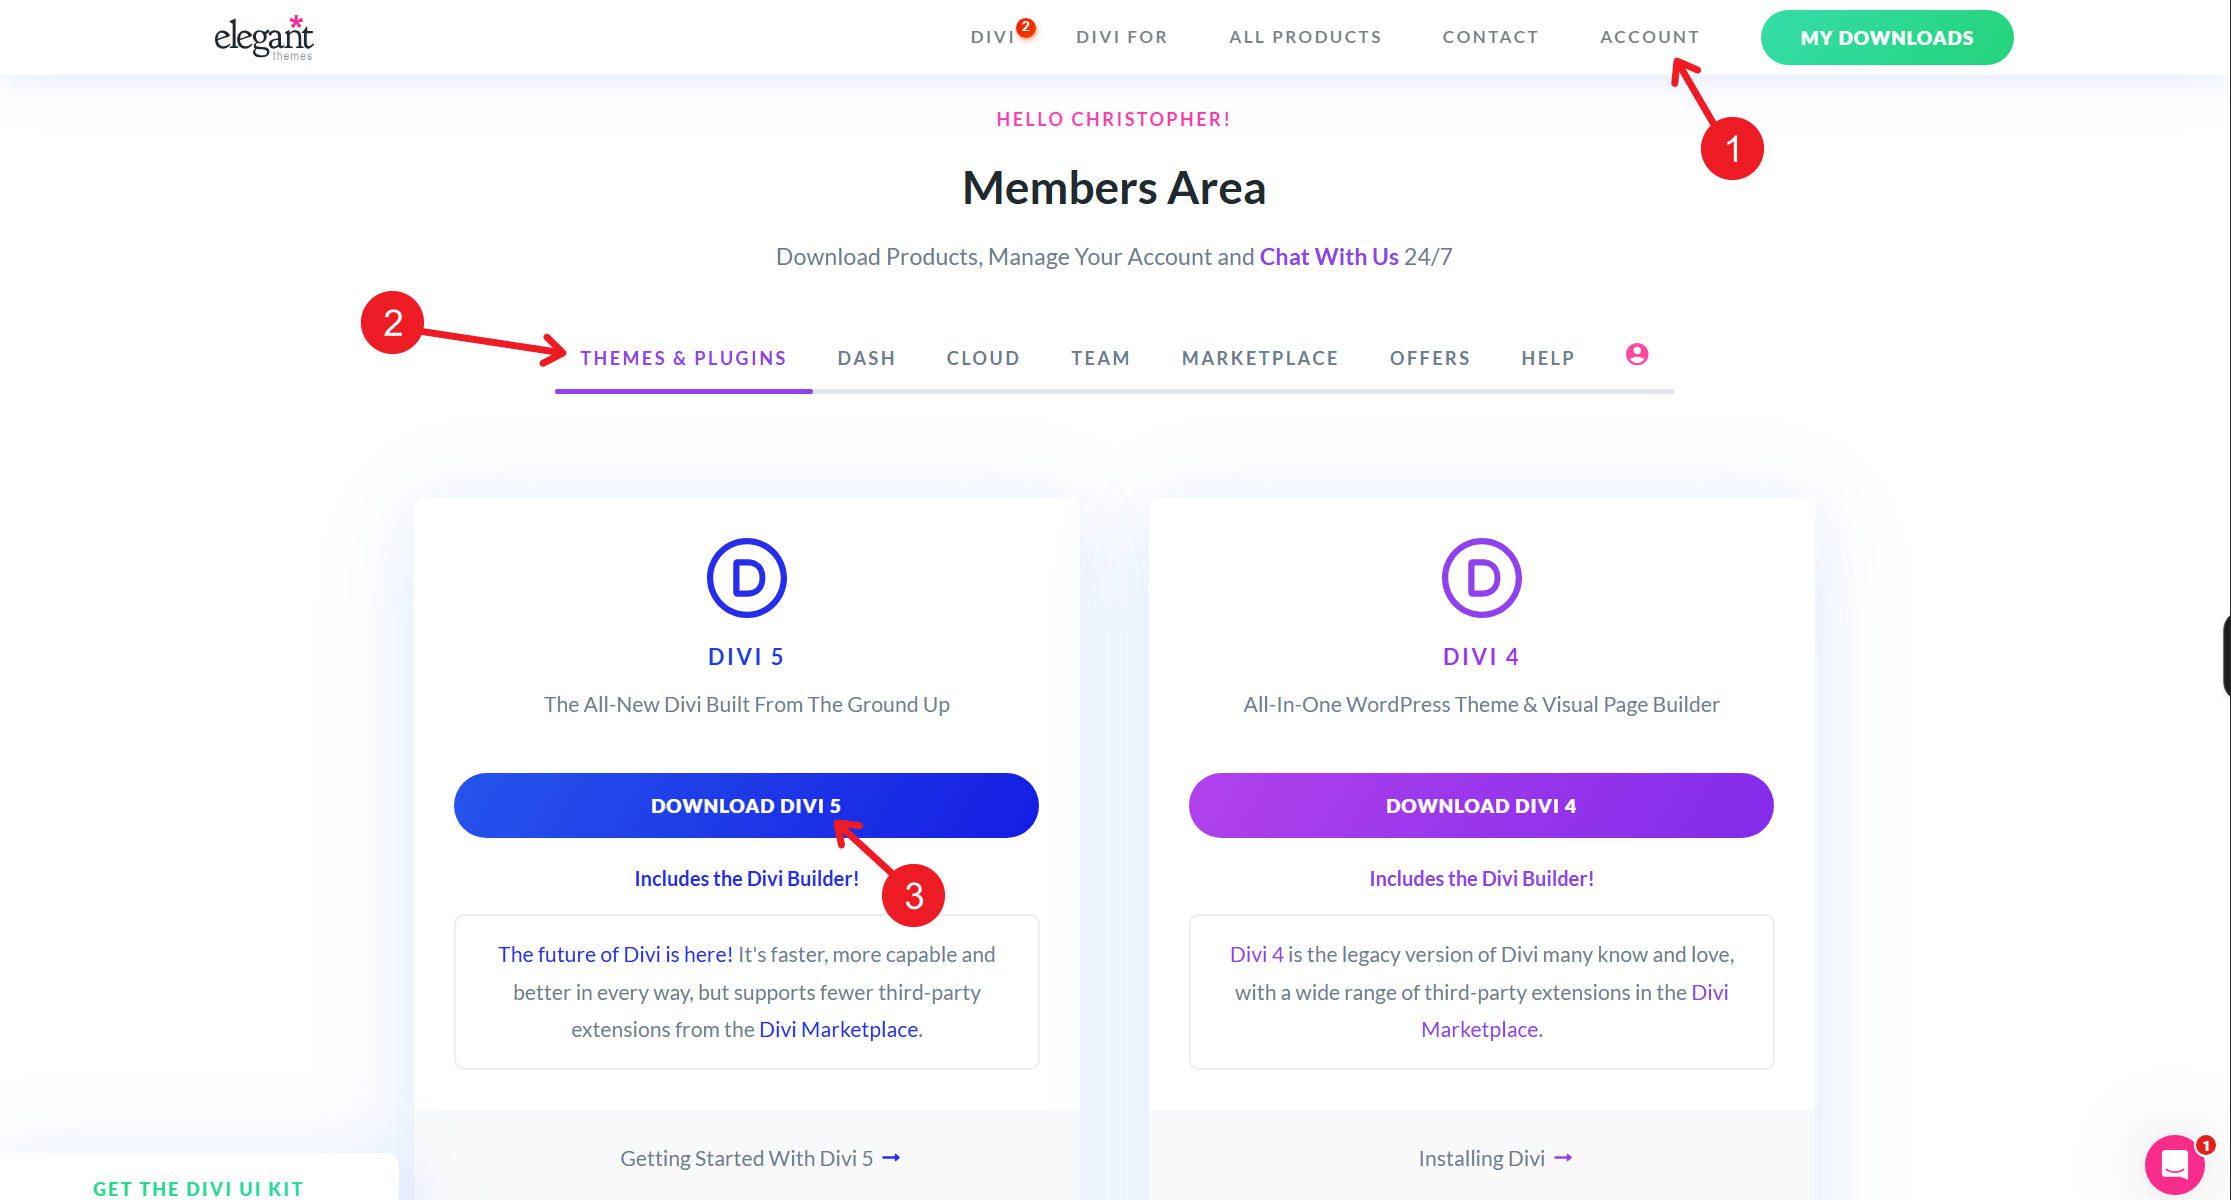This screenshot has height=1200, width=2231.
Task: Switch to the DASH tab
Action: point(866,357)
